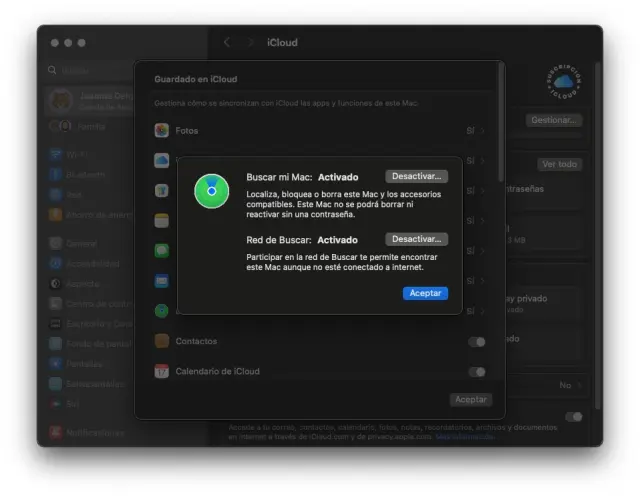This screenshot has height=496, width=640.
Task: Confirm the dialog with blue Aceptar
Action: click(x=425, y=293)
